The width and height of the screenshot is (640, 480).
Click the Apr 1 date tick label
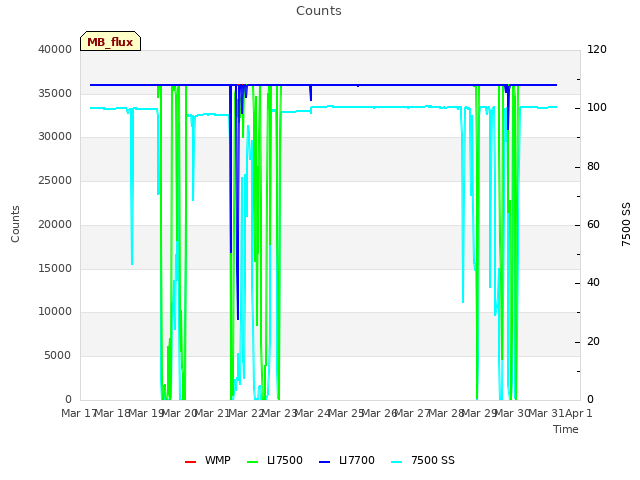(579, 413)
